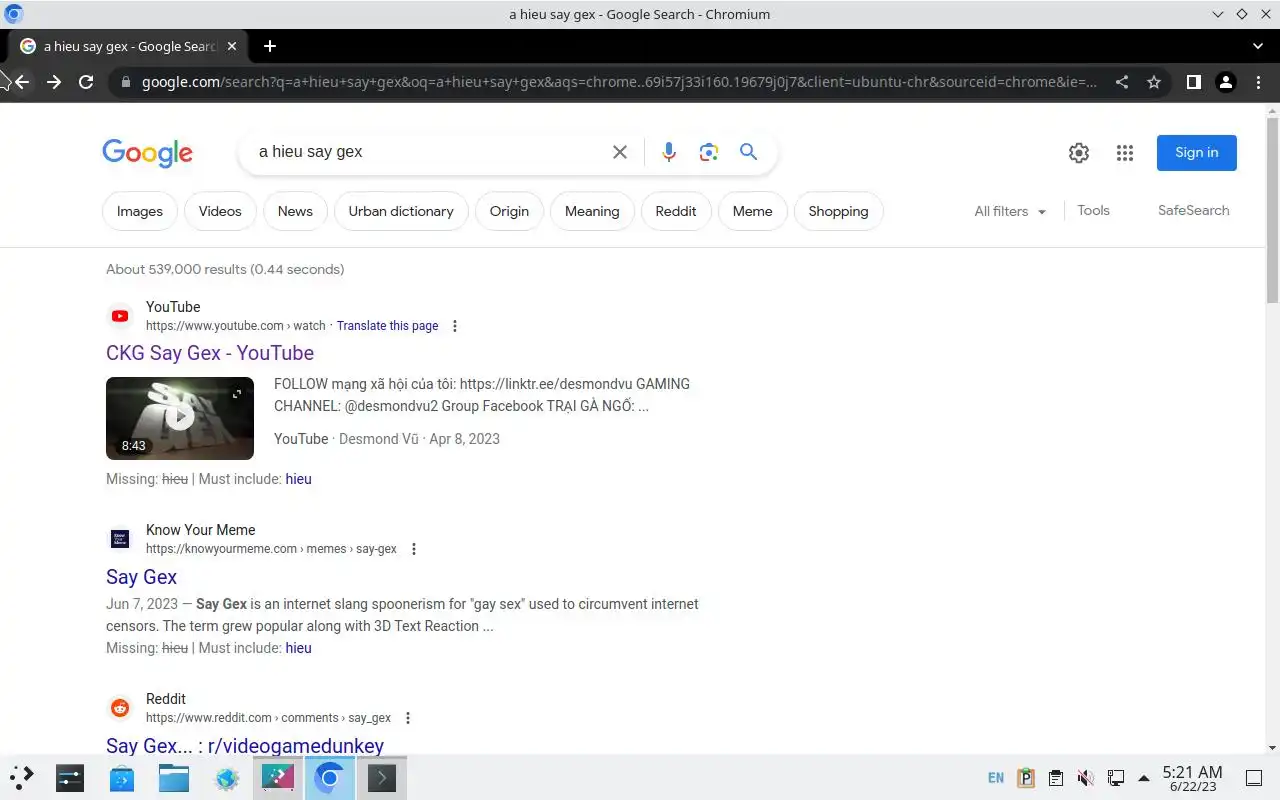Click the YouTube favicon in first result
Image resolution: width=1280 pixels, height=800 pixels.
(x=120, y=316)
